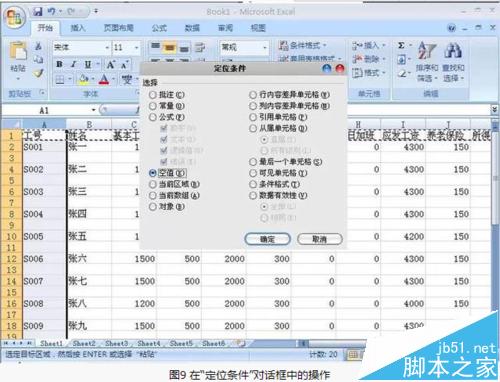Click the Conditional Formatting icon

tap(284, 45)
